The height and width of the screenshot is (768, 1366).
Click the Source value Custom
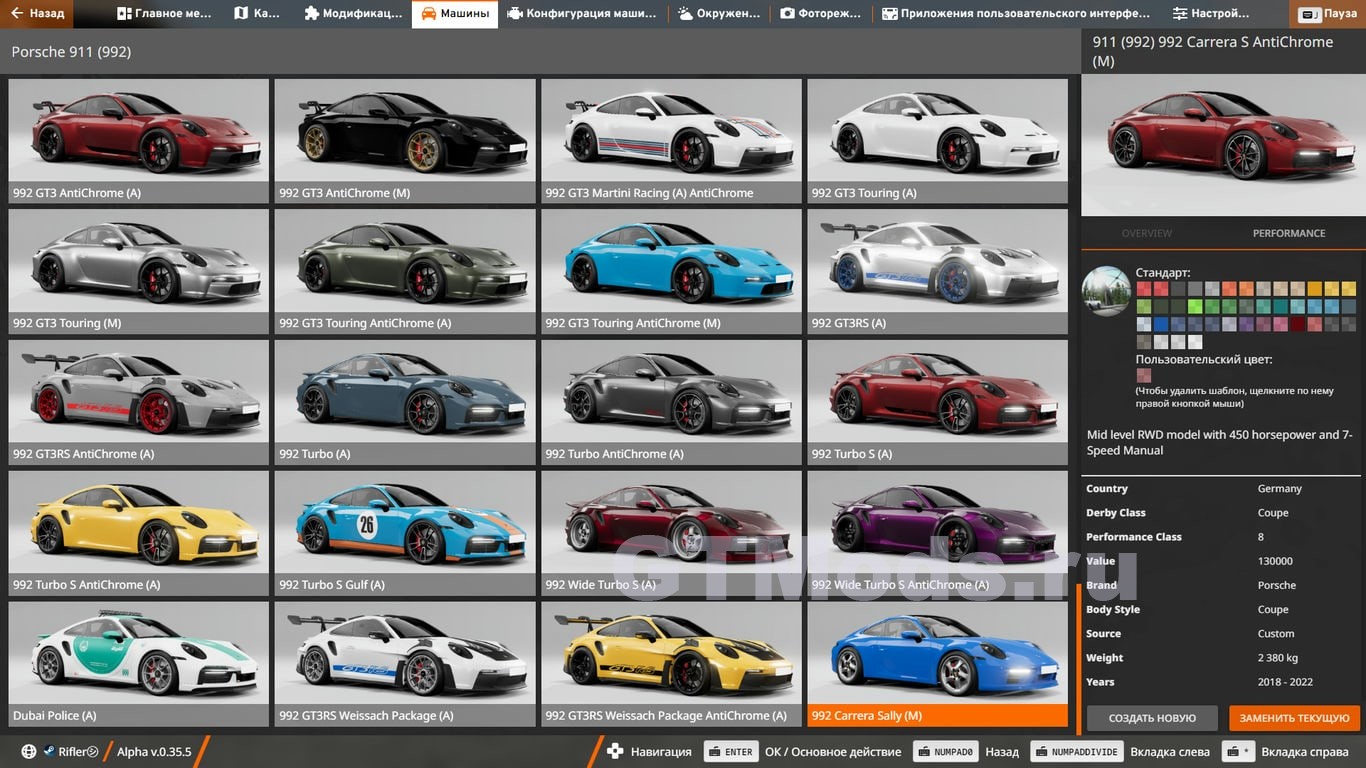(1276, 634)
